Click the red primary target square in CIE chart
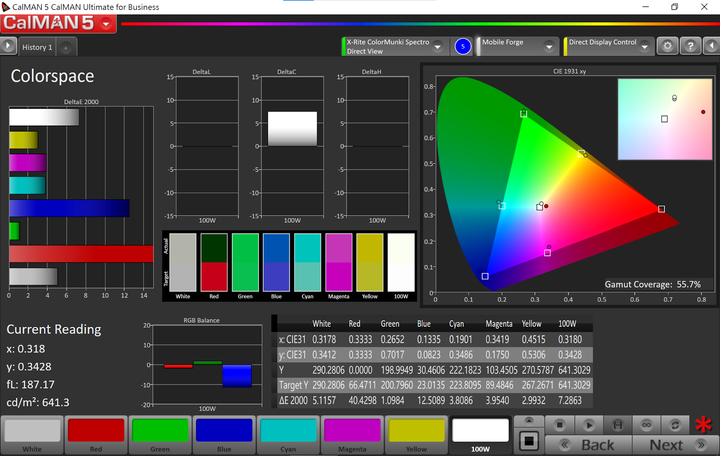Image resolution: width=720 pixels, height=456 pixels. [661, 209]
